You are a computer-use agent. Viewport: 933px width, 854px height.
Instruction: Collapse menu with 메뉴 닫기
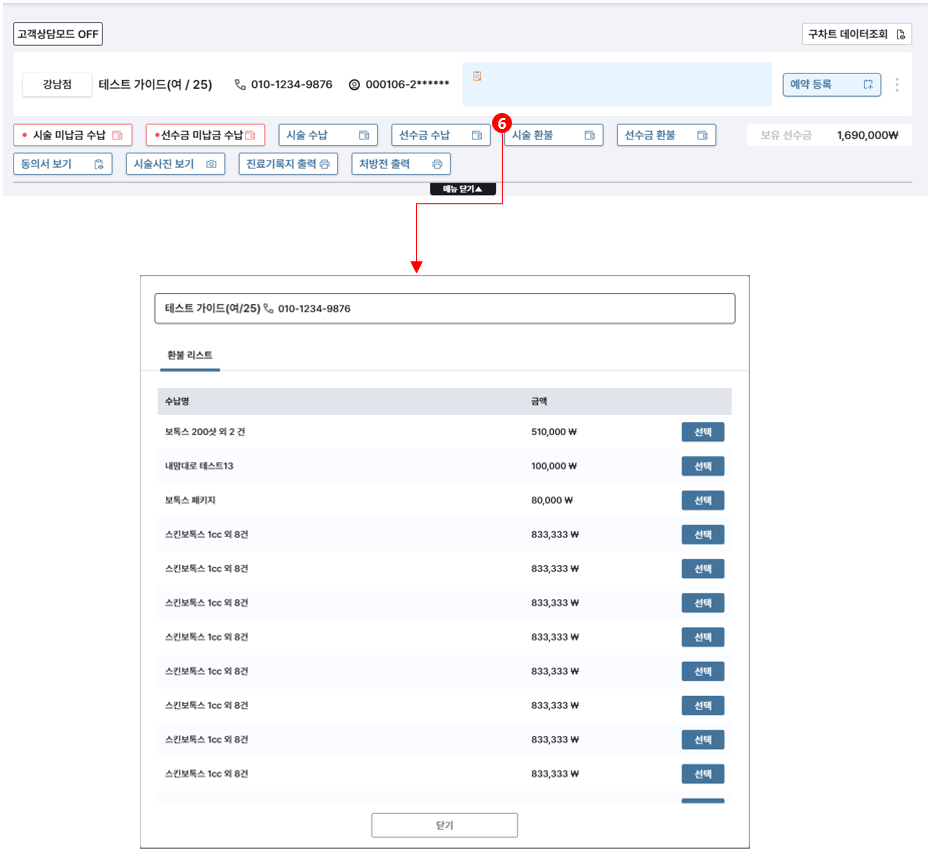(462, 189)
